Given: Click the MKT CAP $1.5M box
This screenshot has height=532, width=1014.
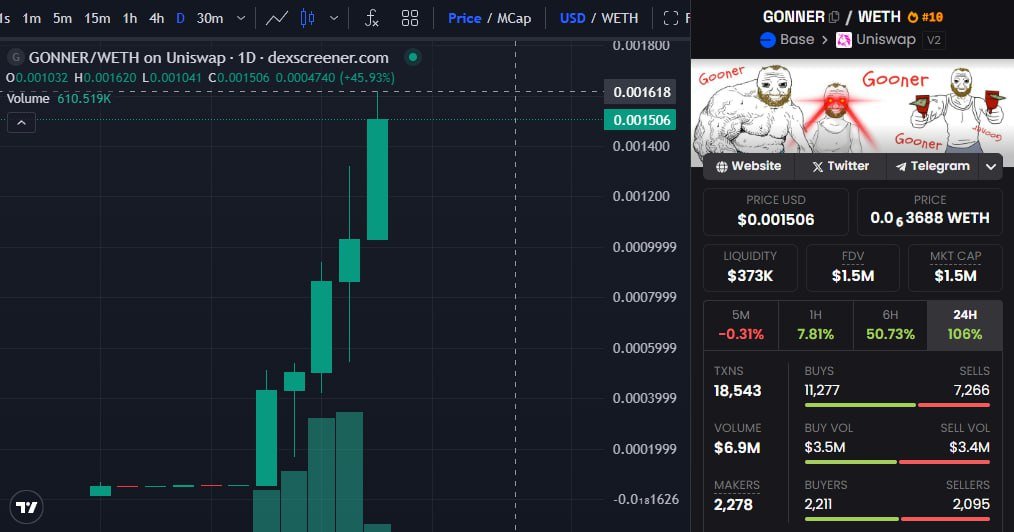Looking at the screenshot, I should click(x=955, y=268).
